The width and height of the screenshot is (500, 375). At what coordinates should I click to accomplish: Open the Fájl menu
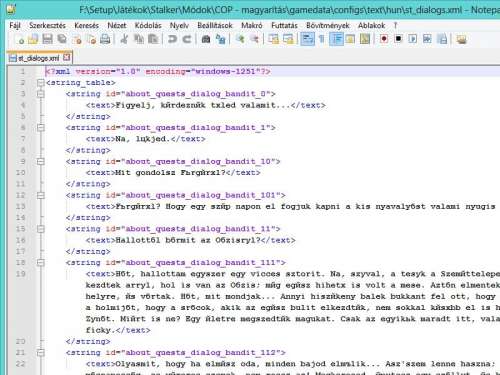pyautogui.click(x=15, y=25)
